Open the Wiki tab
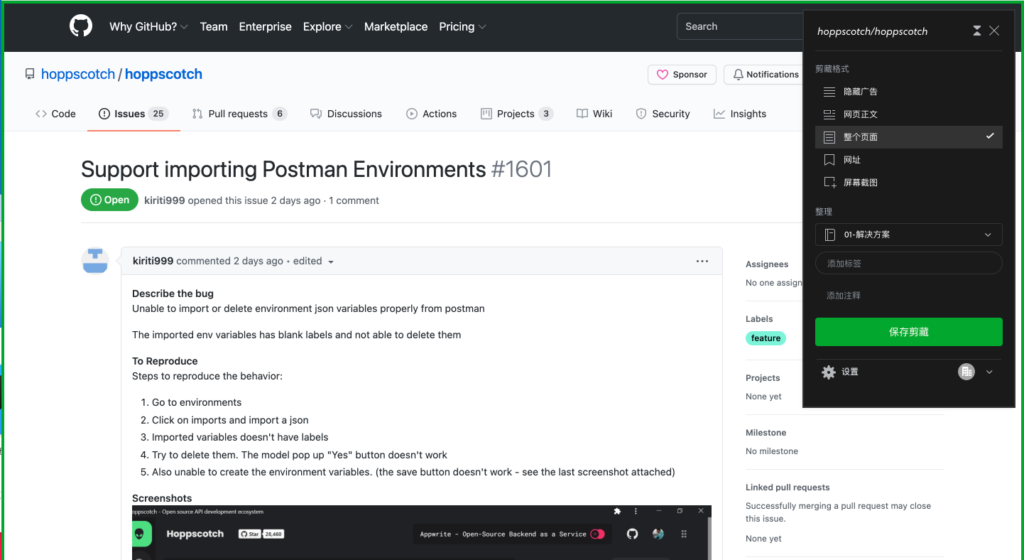Viewport: 1024px width, 560px height. pos(594,114)
